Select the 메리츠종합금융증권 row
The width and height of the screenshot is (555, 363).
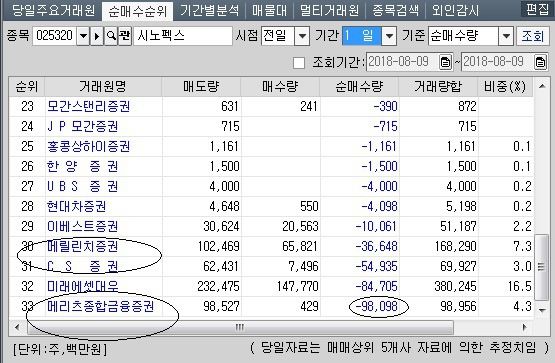point(271,306)
